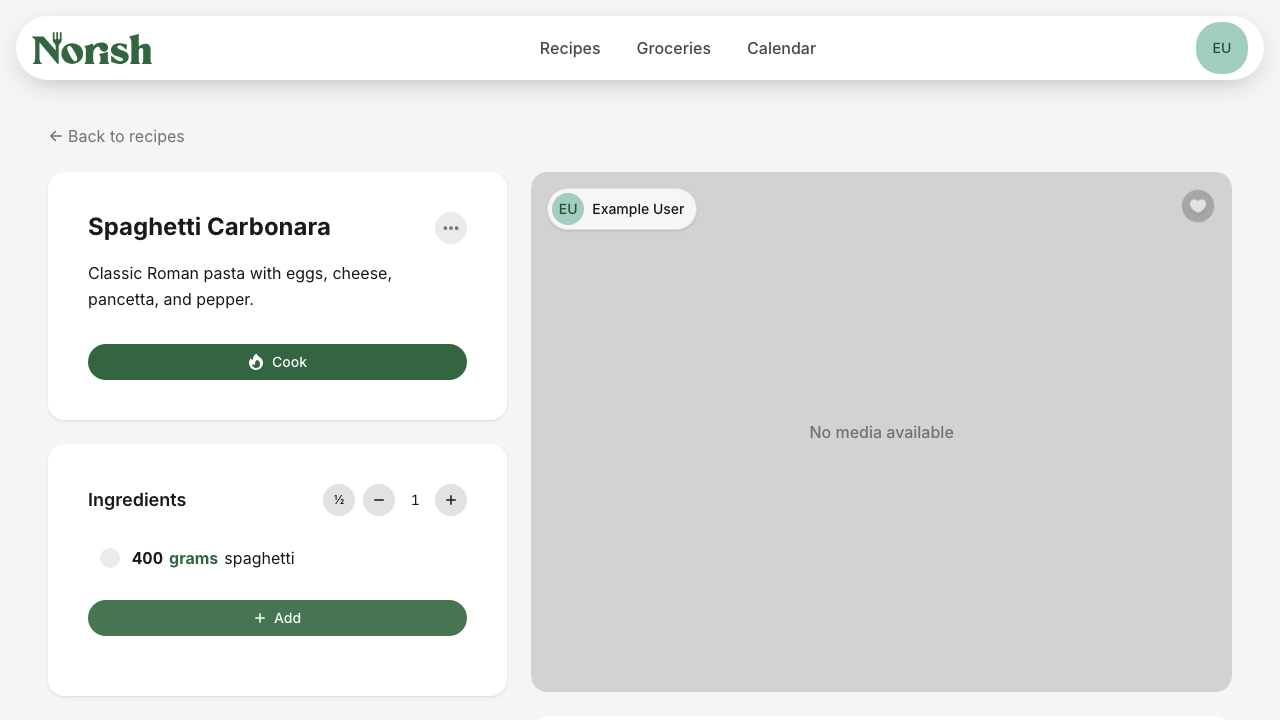
Task: Click the No media available placeholder
Action: coord(881,432)
